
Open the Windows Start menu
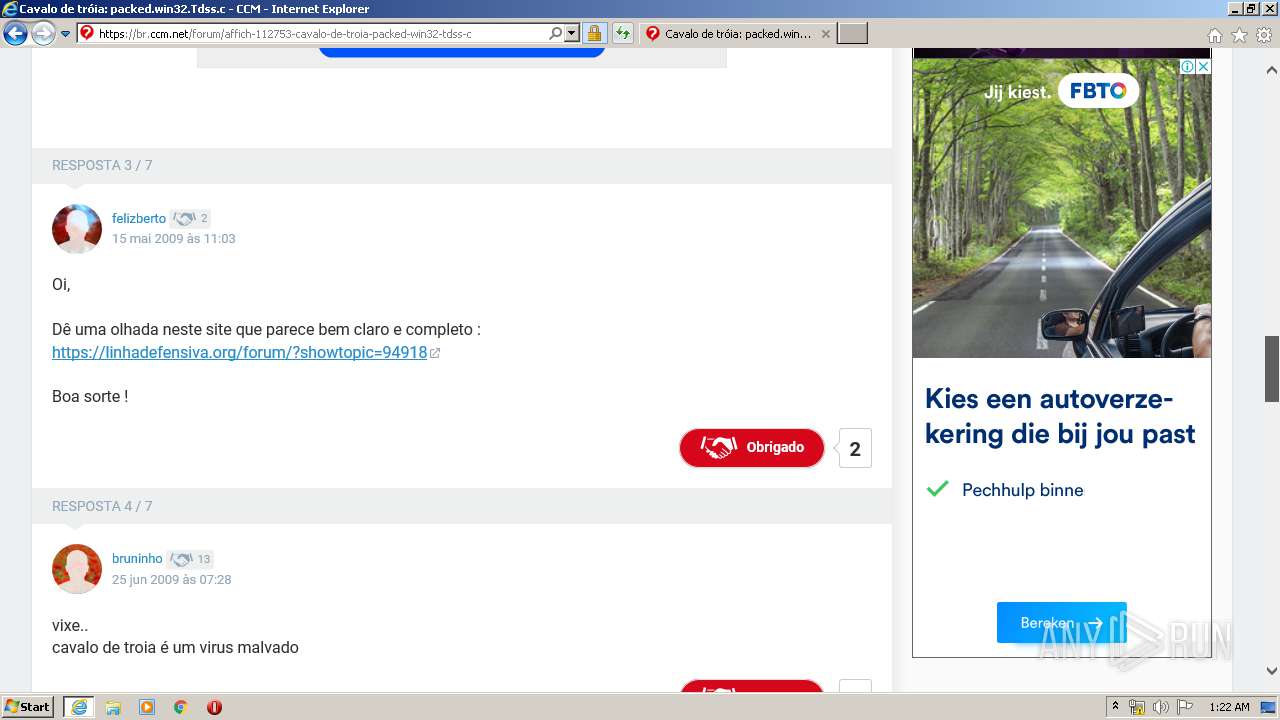tap(28, 707)
